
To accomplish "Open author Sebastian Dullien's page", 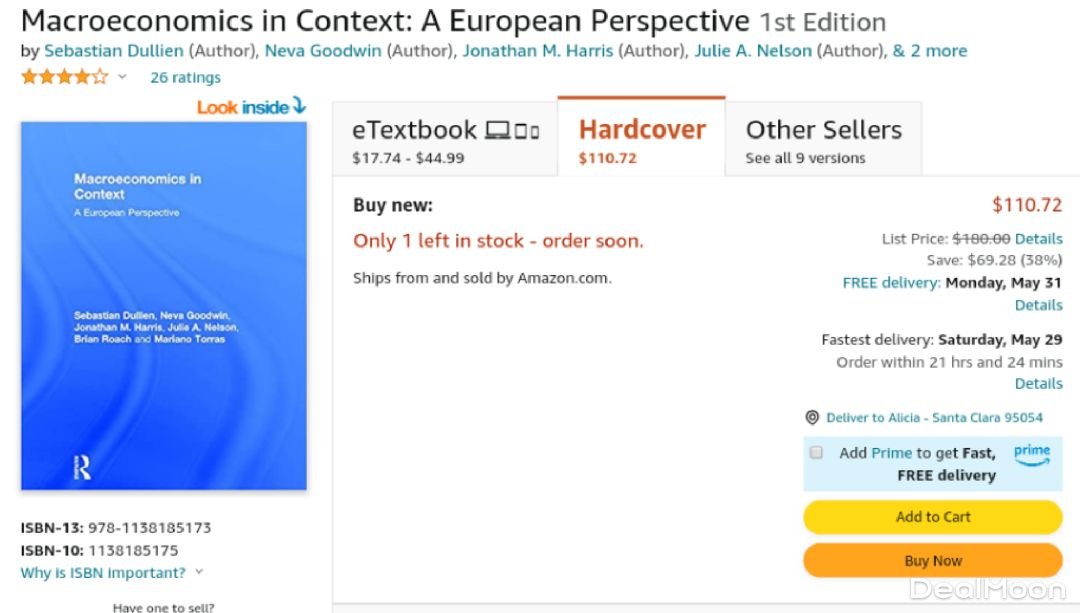I will coord(114,50).
